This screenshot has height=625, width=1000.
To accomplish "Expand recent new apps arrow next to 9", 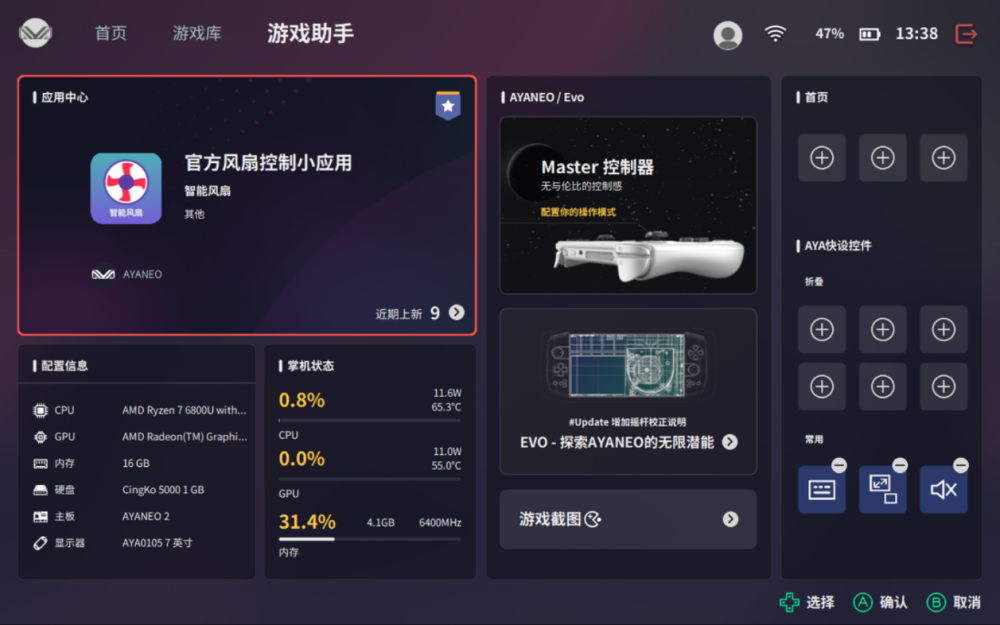I will coord(457,312).
